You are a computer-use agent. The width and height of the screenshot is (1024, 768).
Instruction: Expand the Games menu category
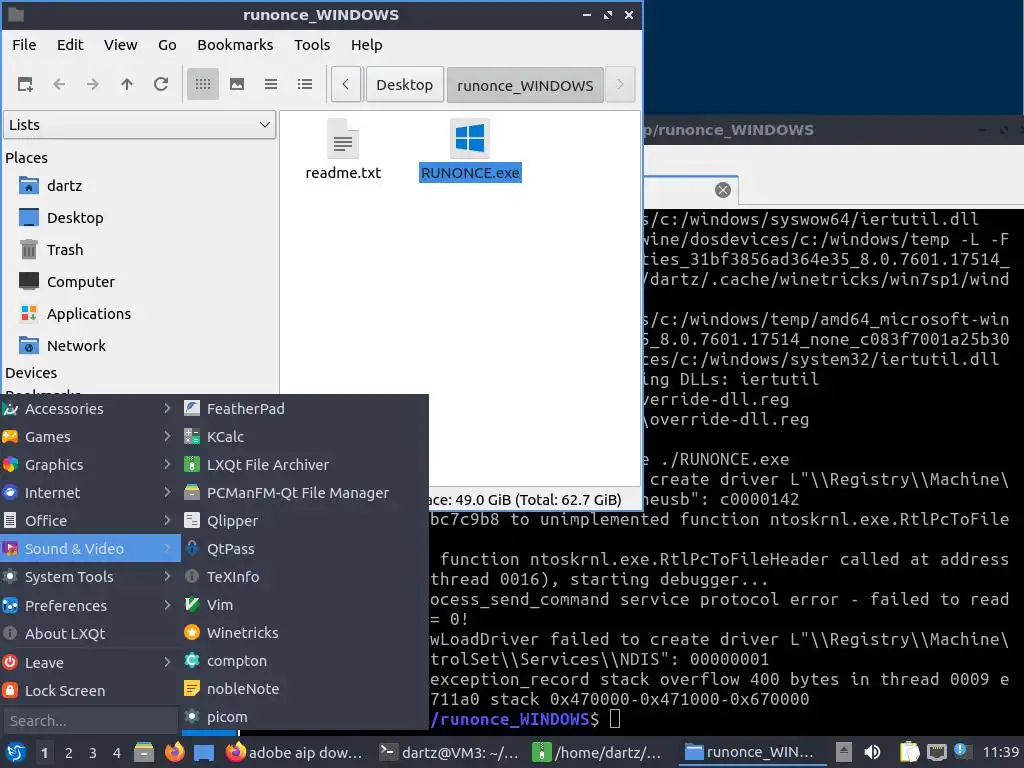coord(90,437)
